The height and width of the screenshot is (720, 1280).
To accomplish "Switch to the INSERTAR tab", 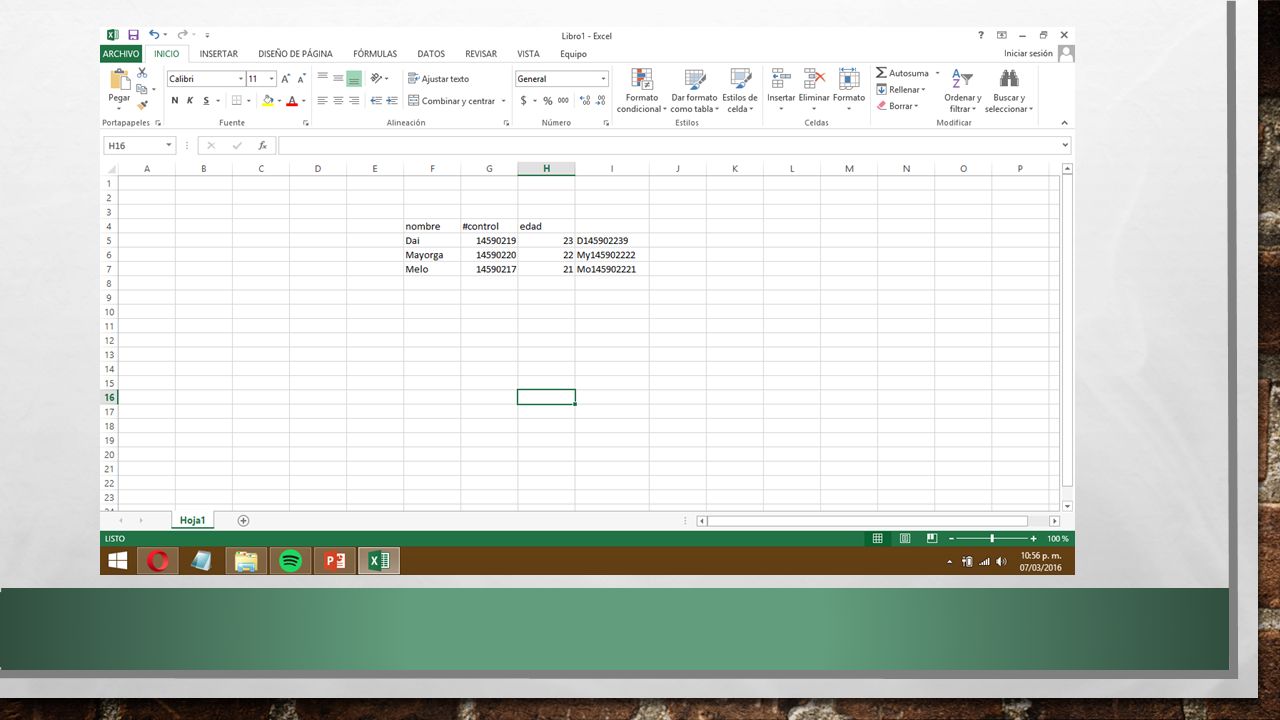I will click(x=218, y=54).
